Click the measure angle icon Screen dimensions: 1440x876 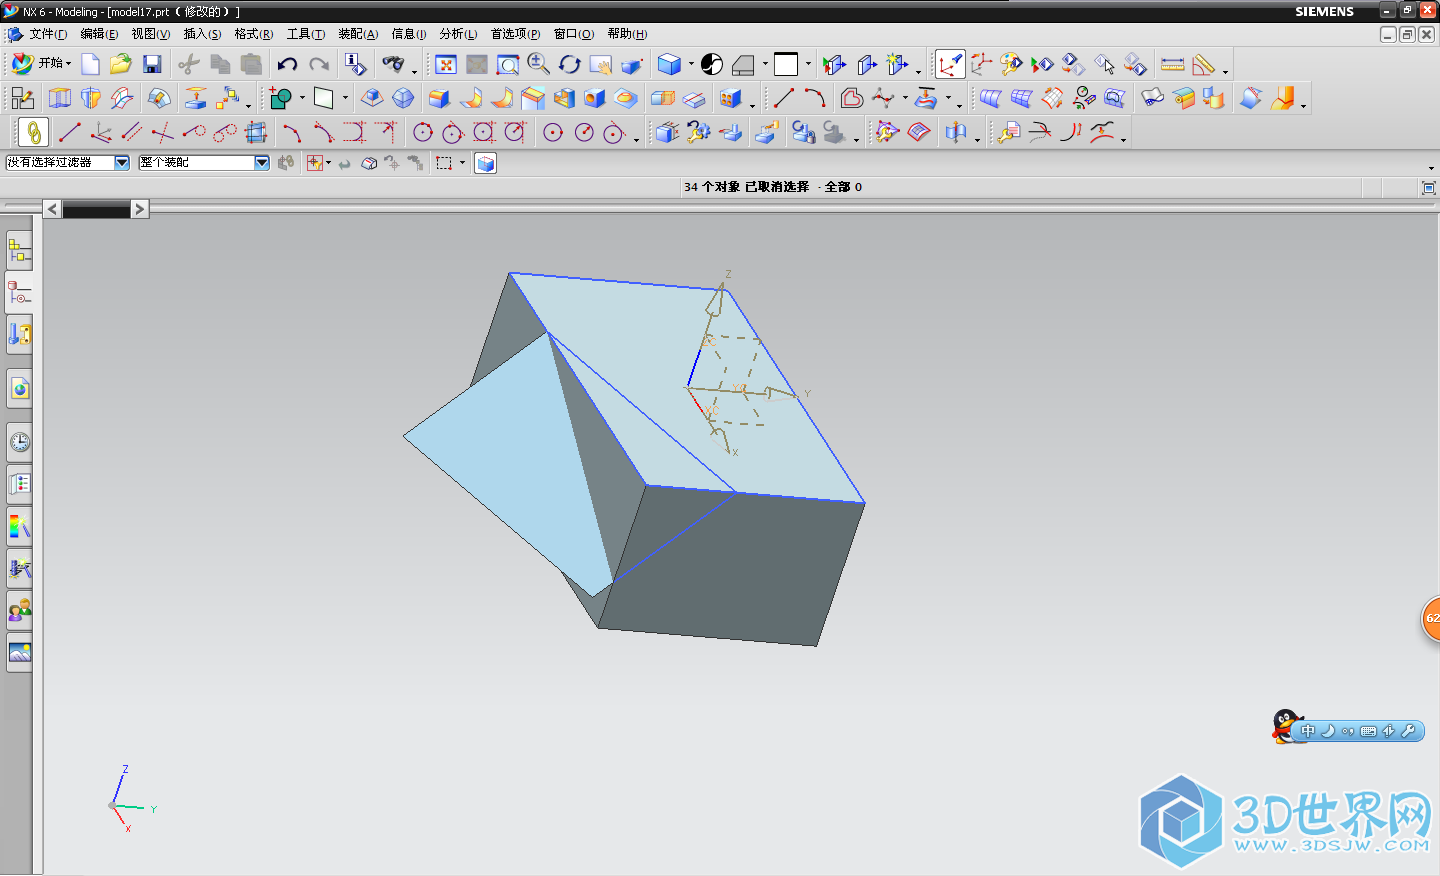[1204, 64]
